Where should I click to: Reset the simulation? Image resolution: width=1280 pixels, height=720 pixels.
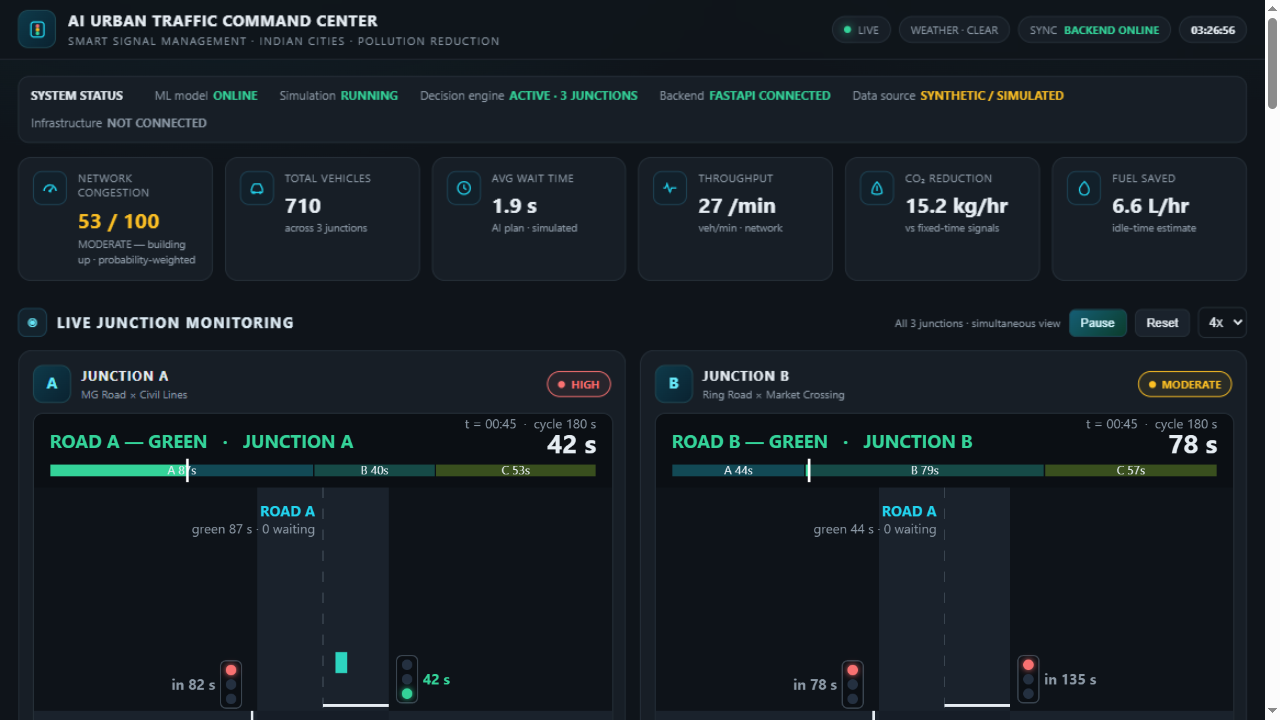point(1162,323)
